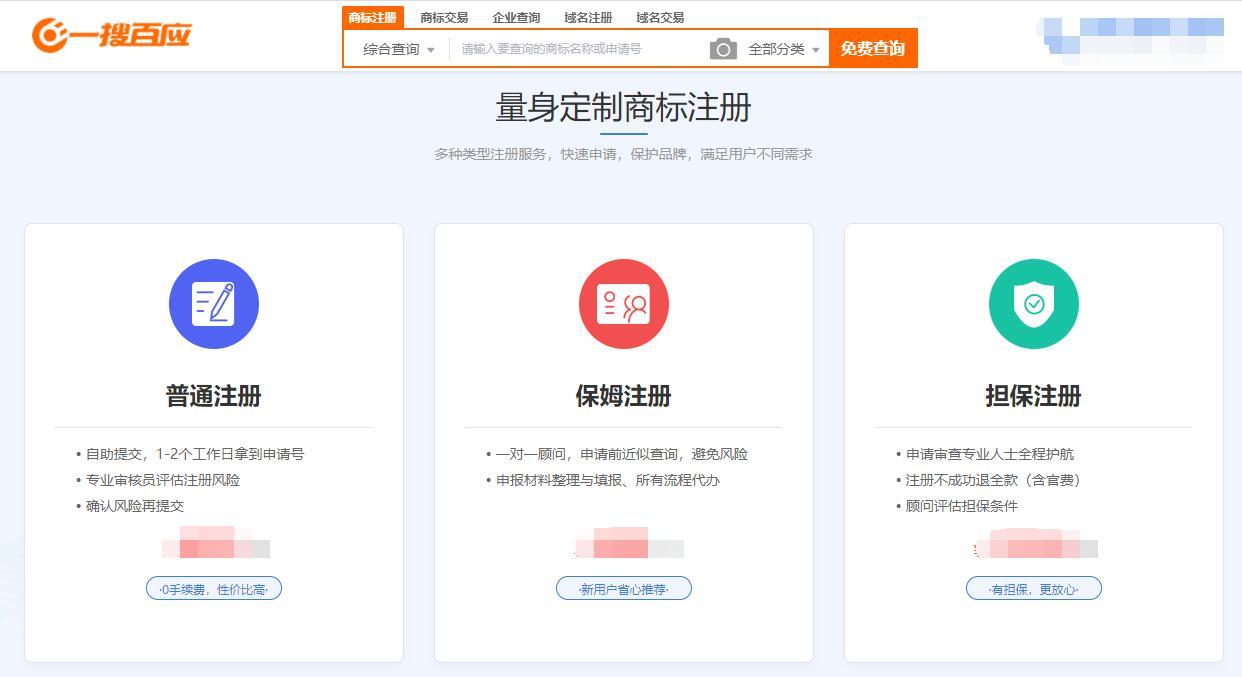Open the 企业查询 tab
The height and width of the screenshot is (677, 1242).
point(516,18)
